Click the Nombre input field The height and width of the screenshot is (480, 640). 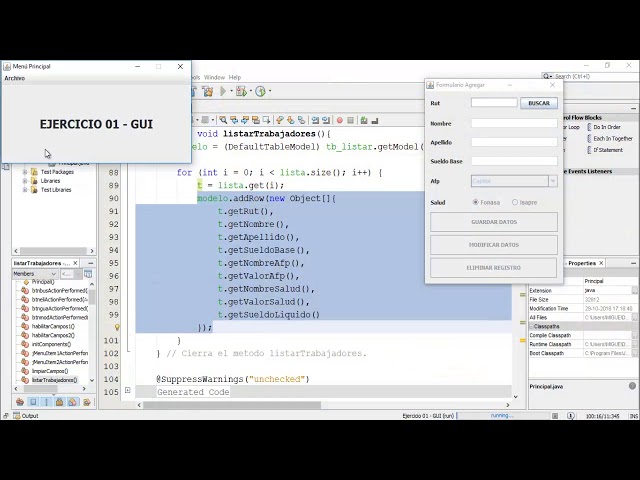pyautogui.click(x=514, y=123)
